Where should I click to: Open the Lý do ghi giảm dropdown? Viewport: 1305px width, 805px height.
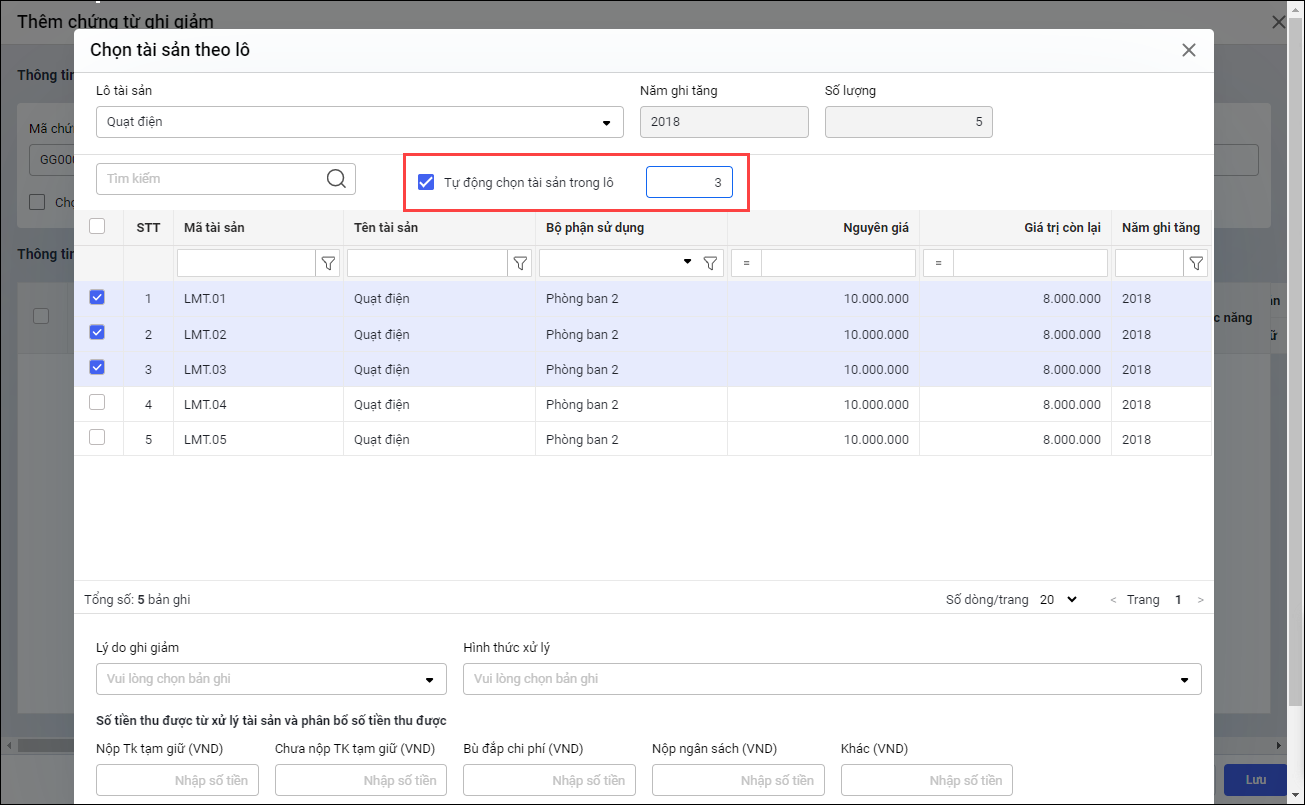[x=430, y=679]
